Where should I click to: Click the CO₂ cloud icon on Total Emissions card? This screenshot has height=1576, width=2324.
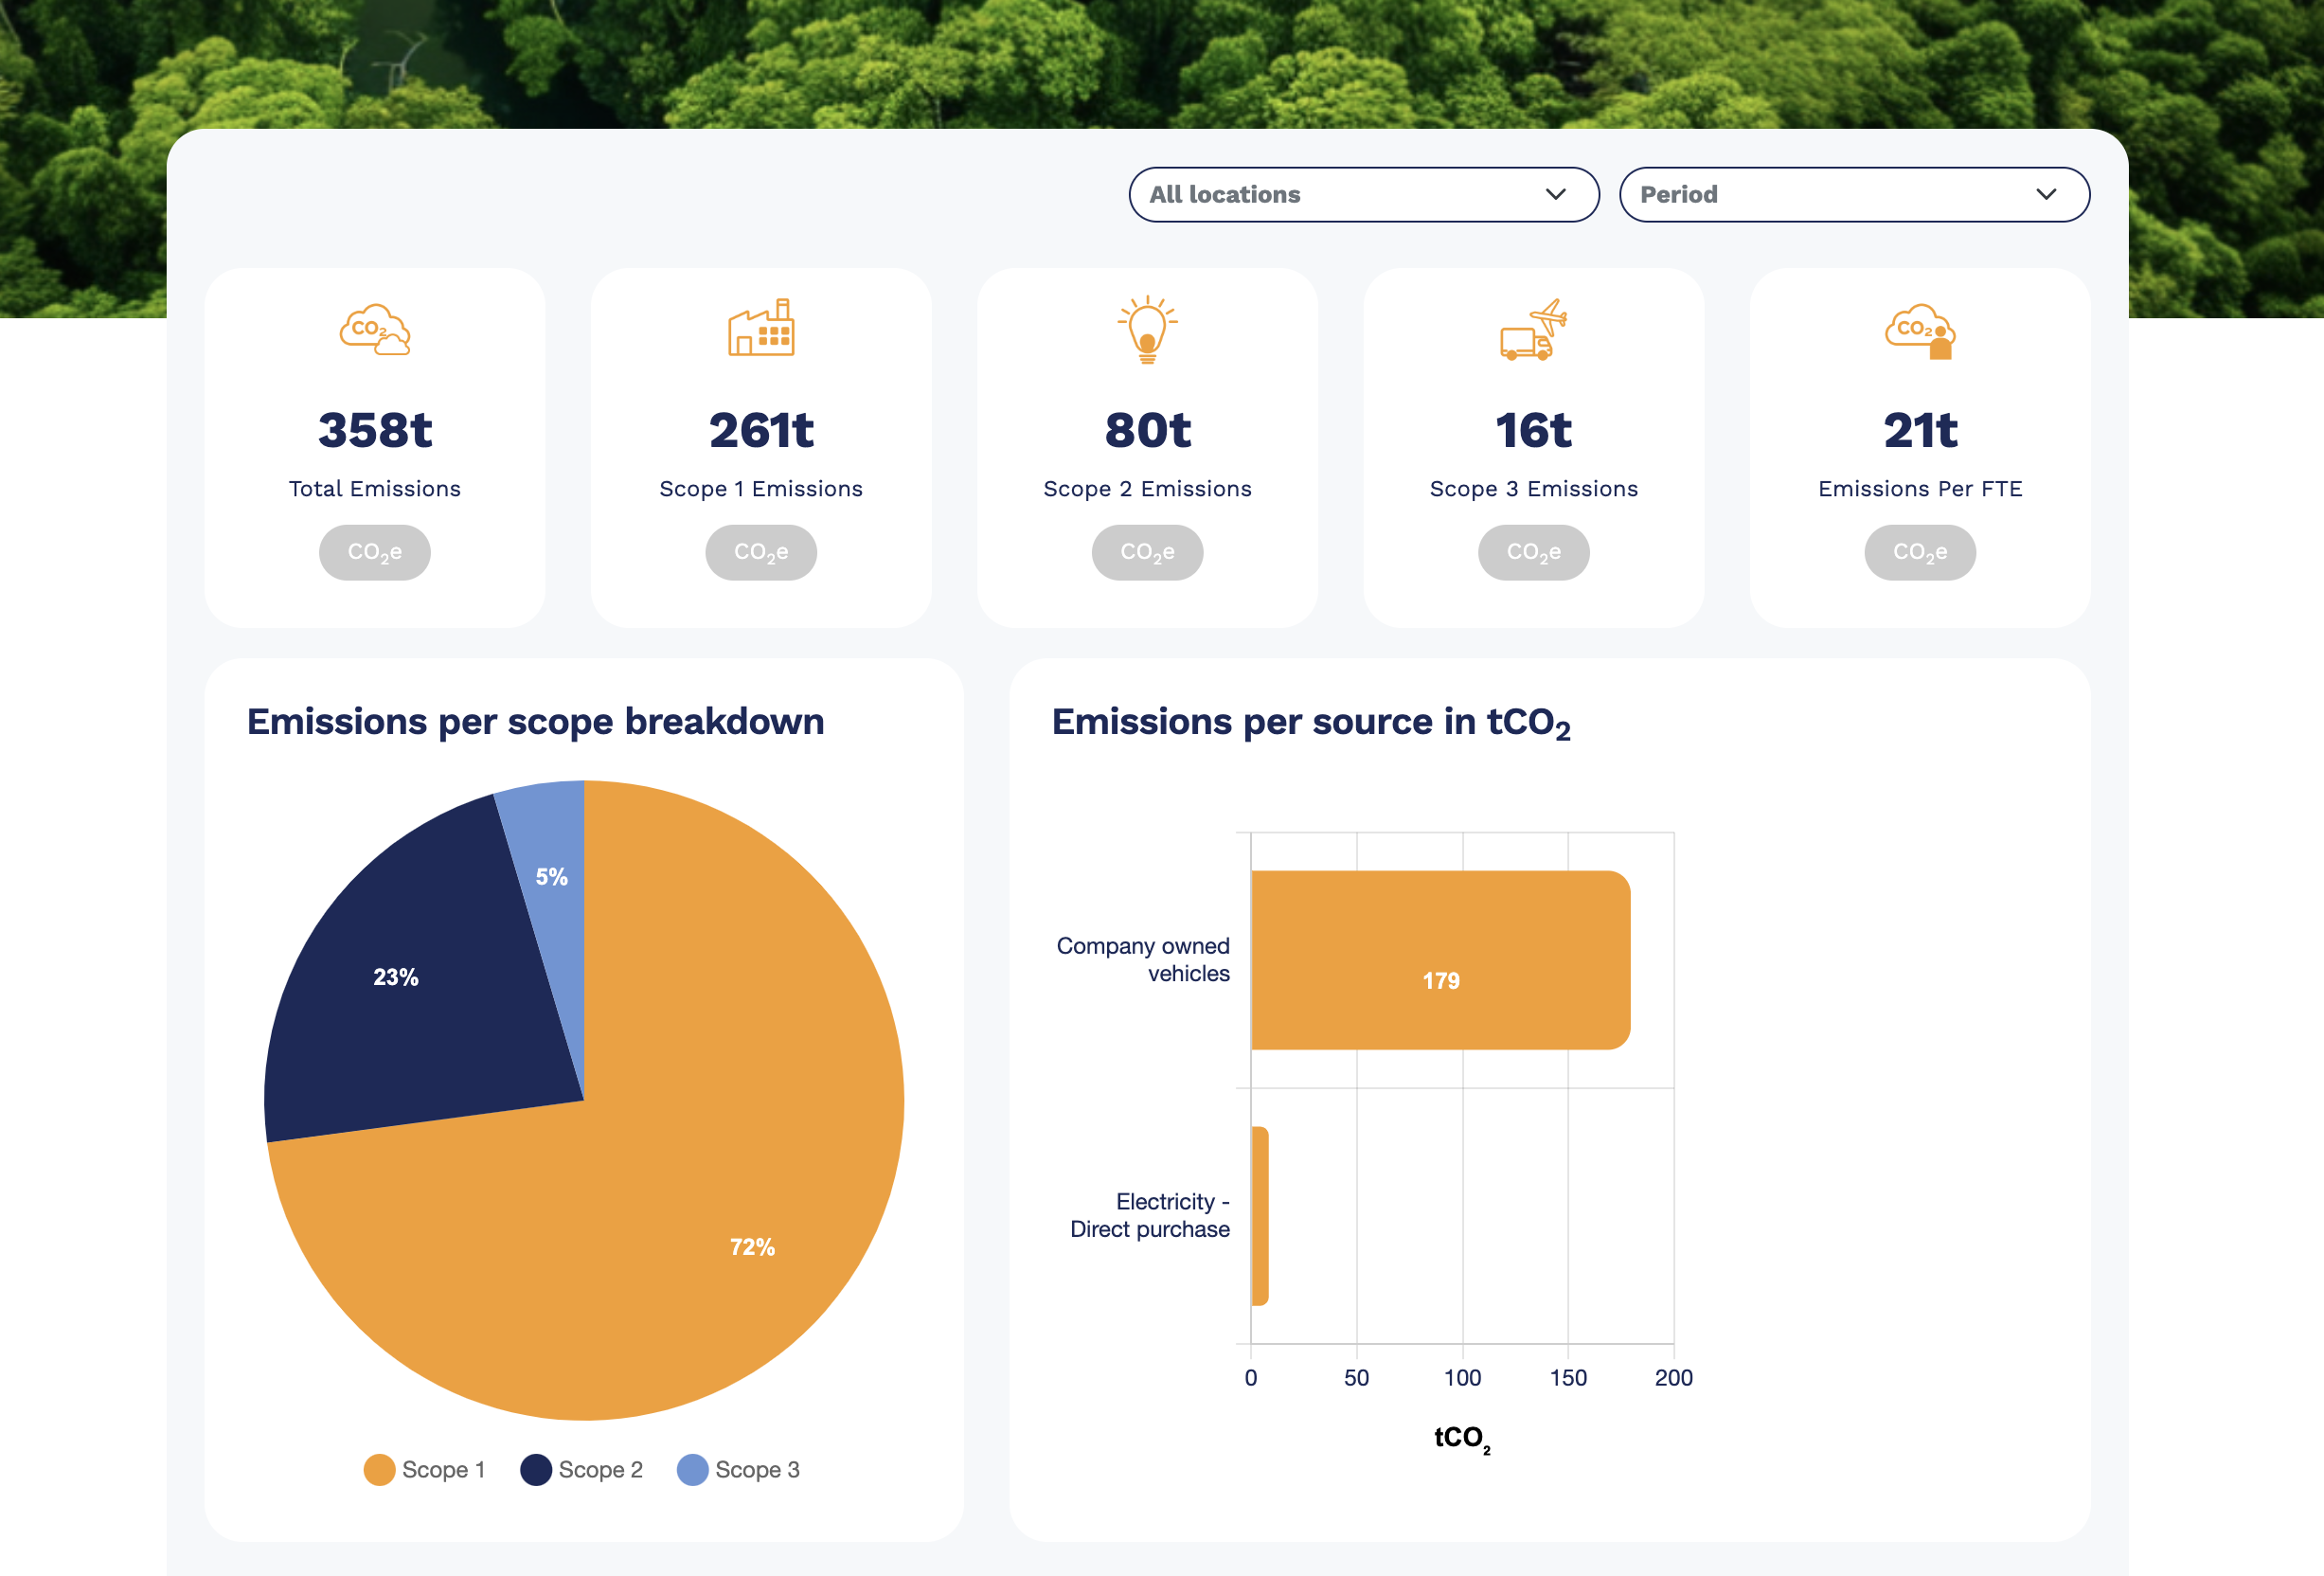click(374, 331)
